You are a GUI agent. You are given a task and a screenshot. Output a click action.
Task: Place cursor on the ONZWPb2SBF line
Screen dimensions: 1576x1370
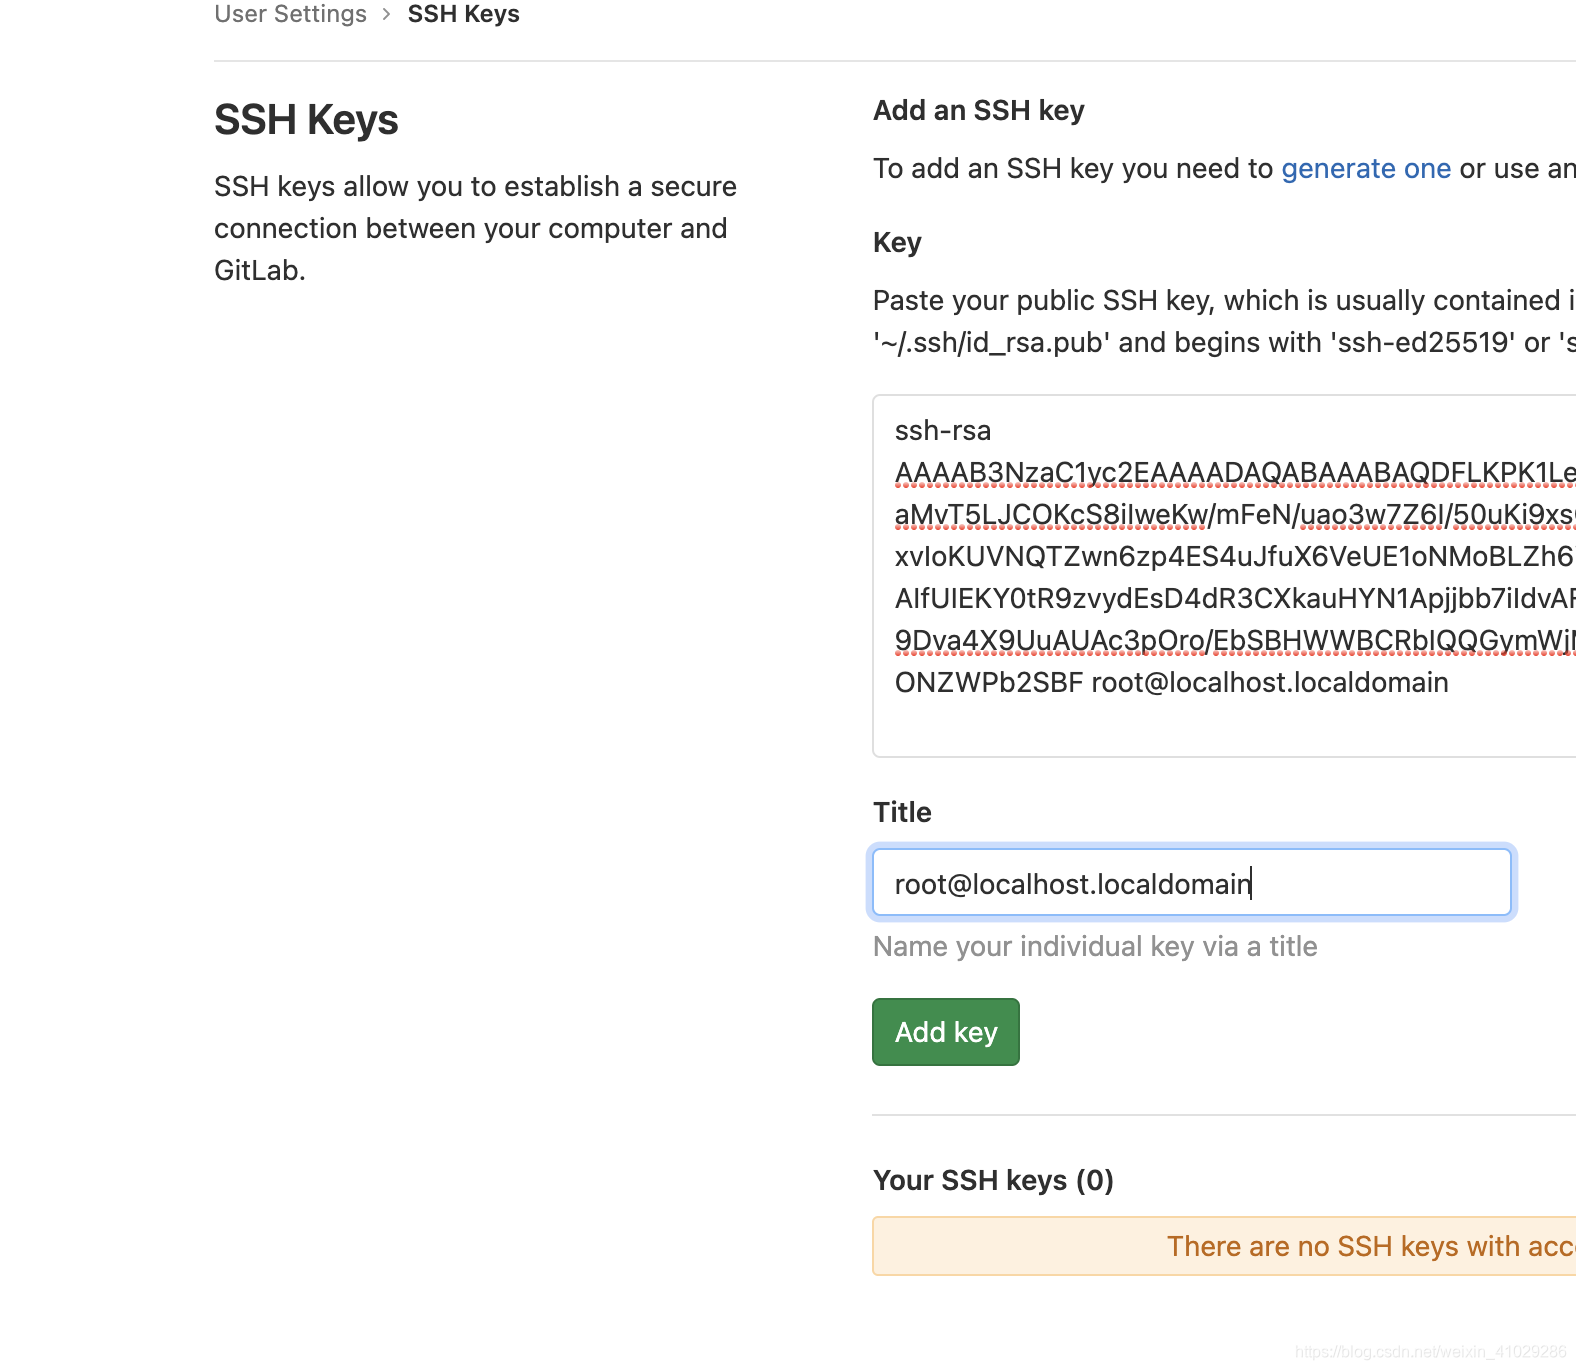[1171, 682]
